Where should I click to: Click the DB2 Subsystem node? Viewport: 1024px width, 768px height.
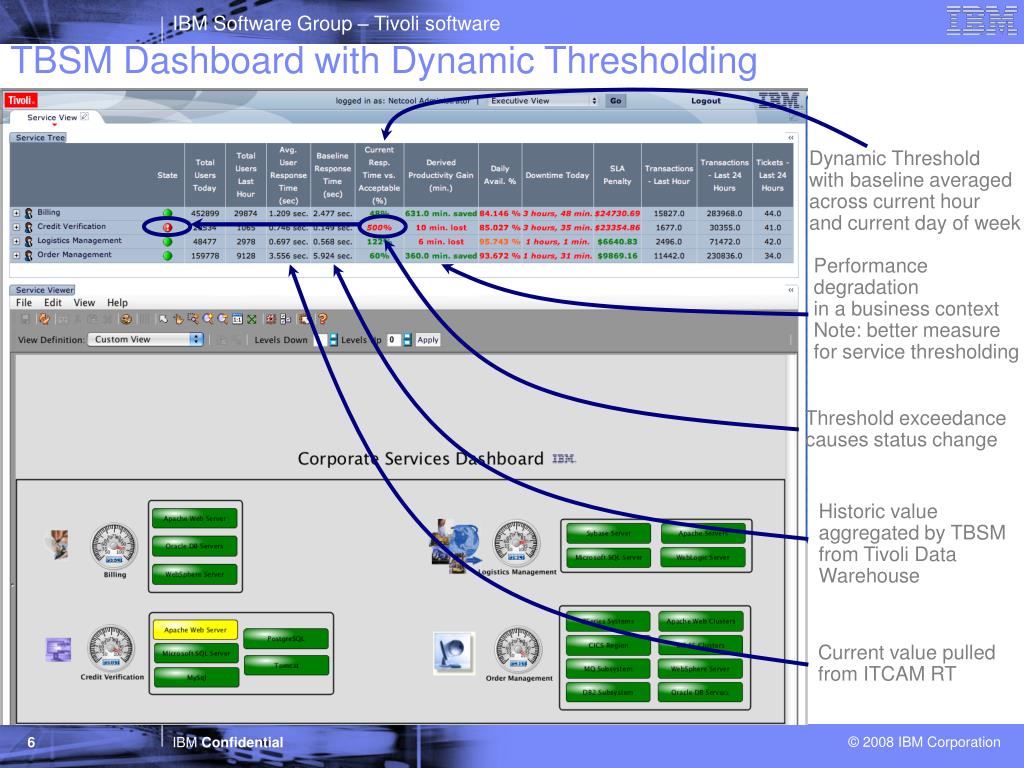click(x=608, y=692)
